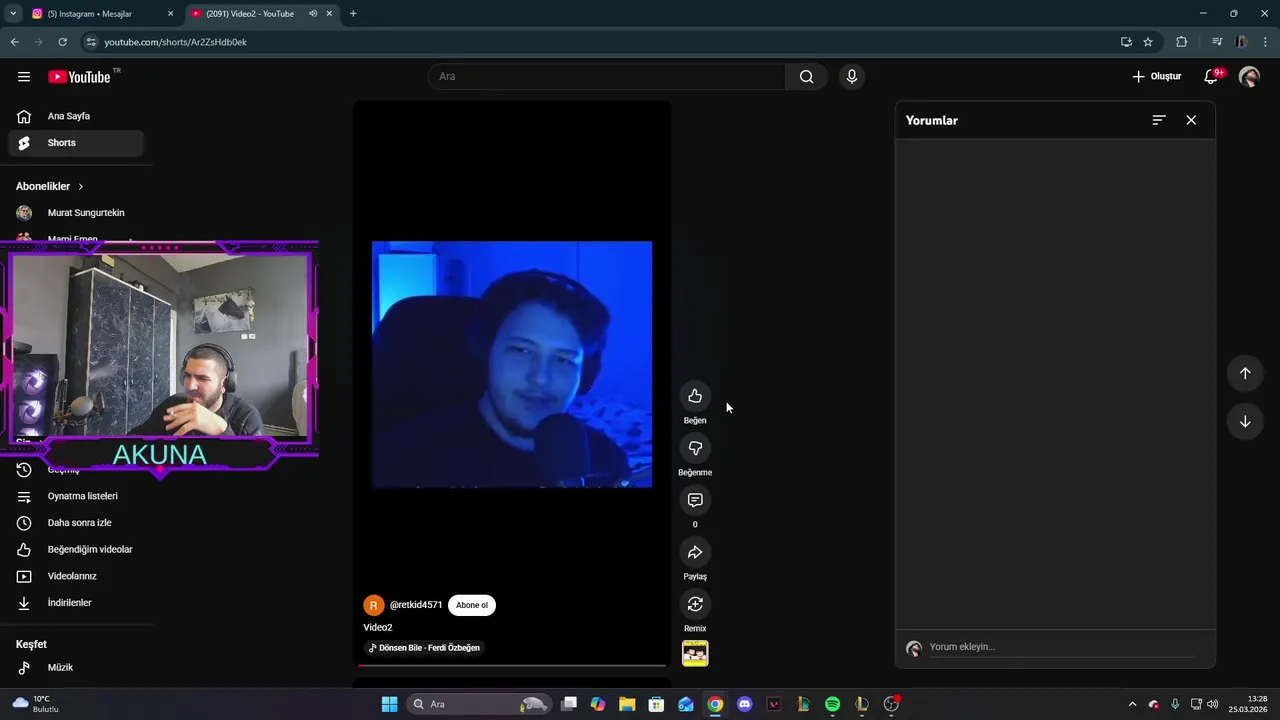Open the tab search dropdown
Image resolution: width=1280 pixels, height=720 pixels.
13,14
